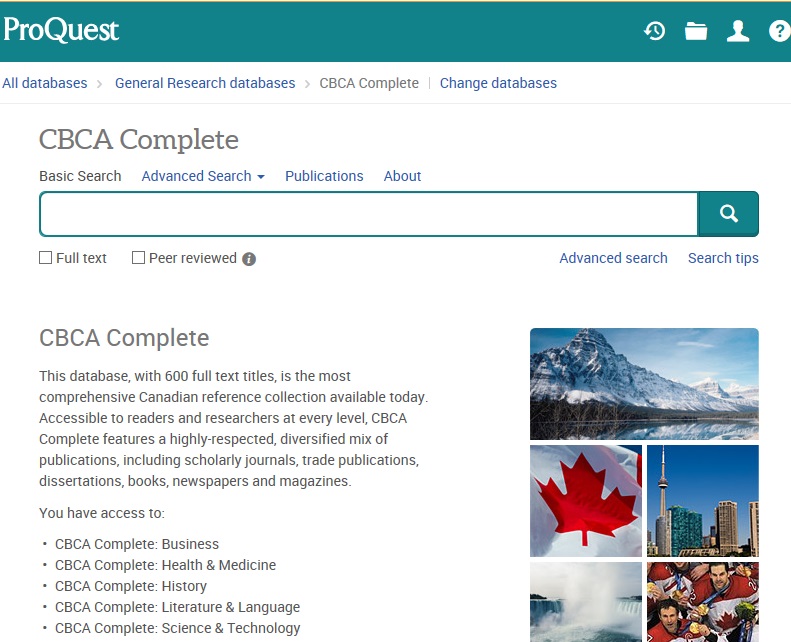
Task: Open the recent searches history icon
Action: [x=654, y=31]
